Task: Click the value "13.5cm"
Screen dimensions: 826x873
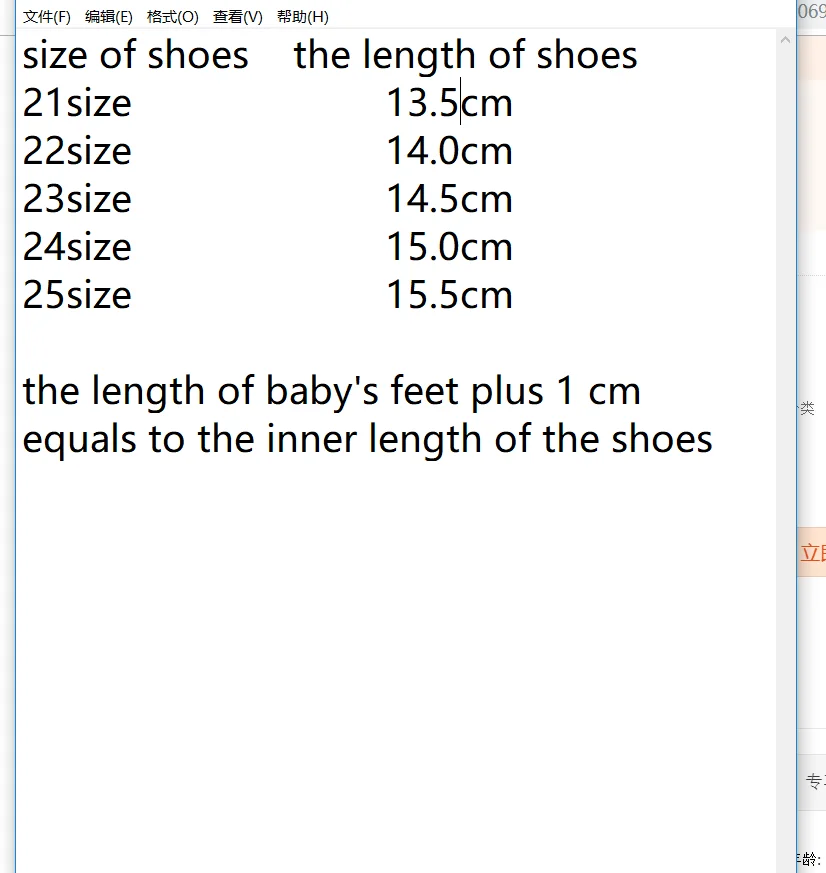Action: (x=449, y=103)
